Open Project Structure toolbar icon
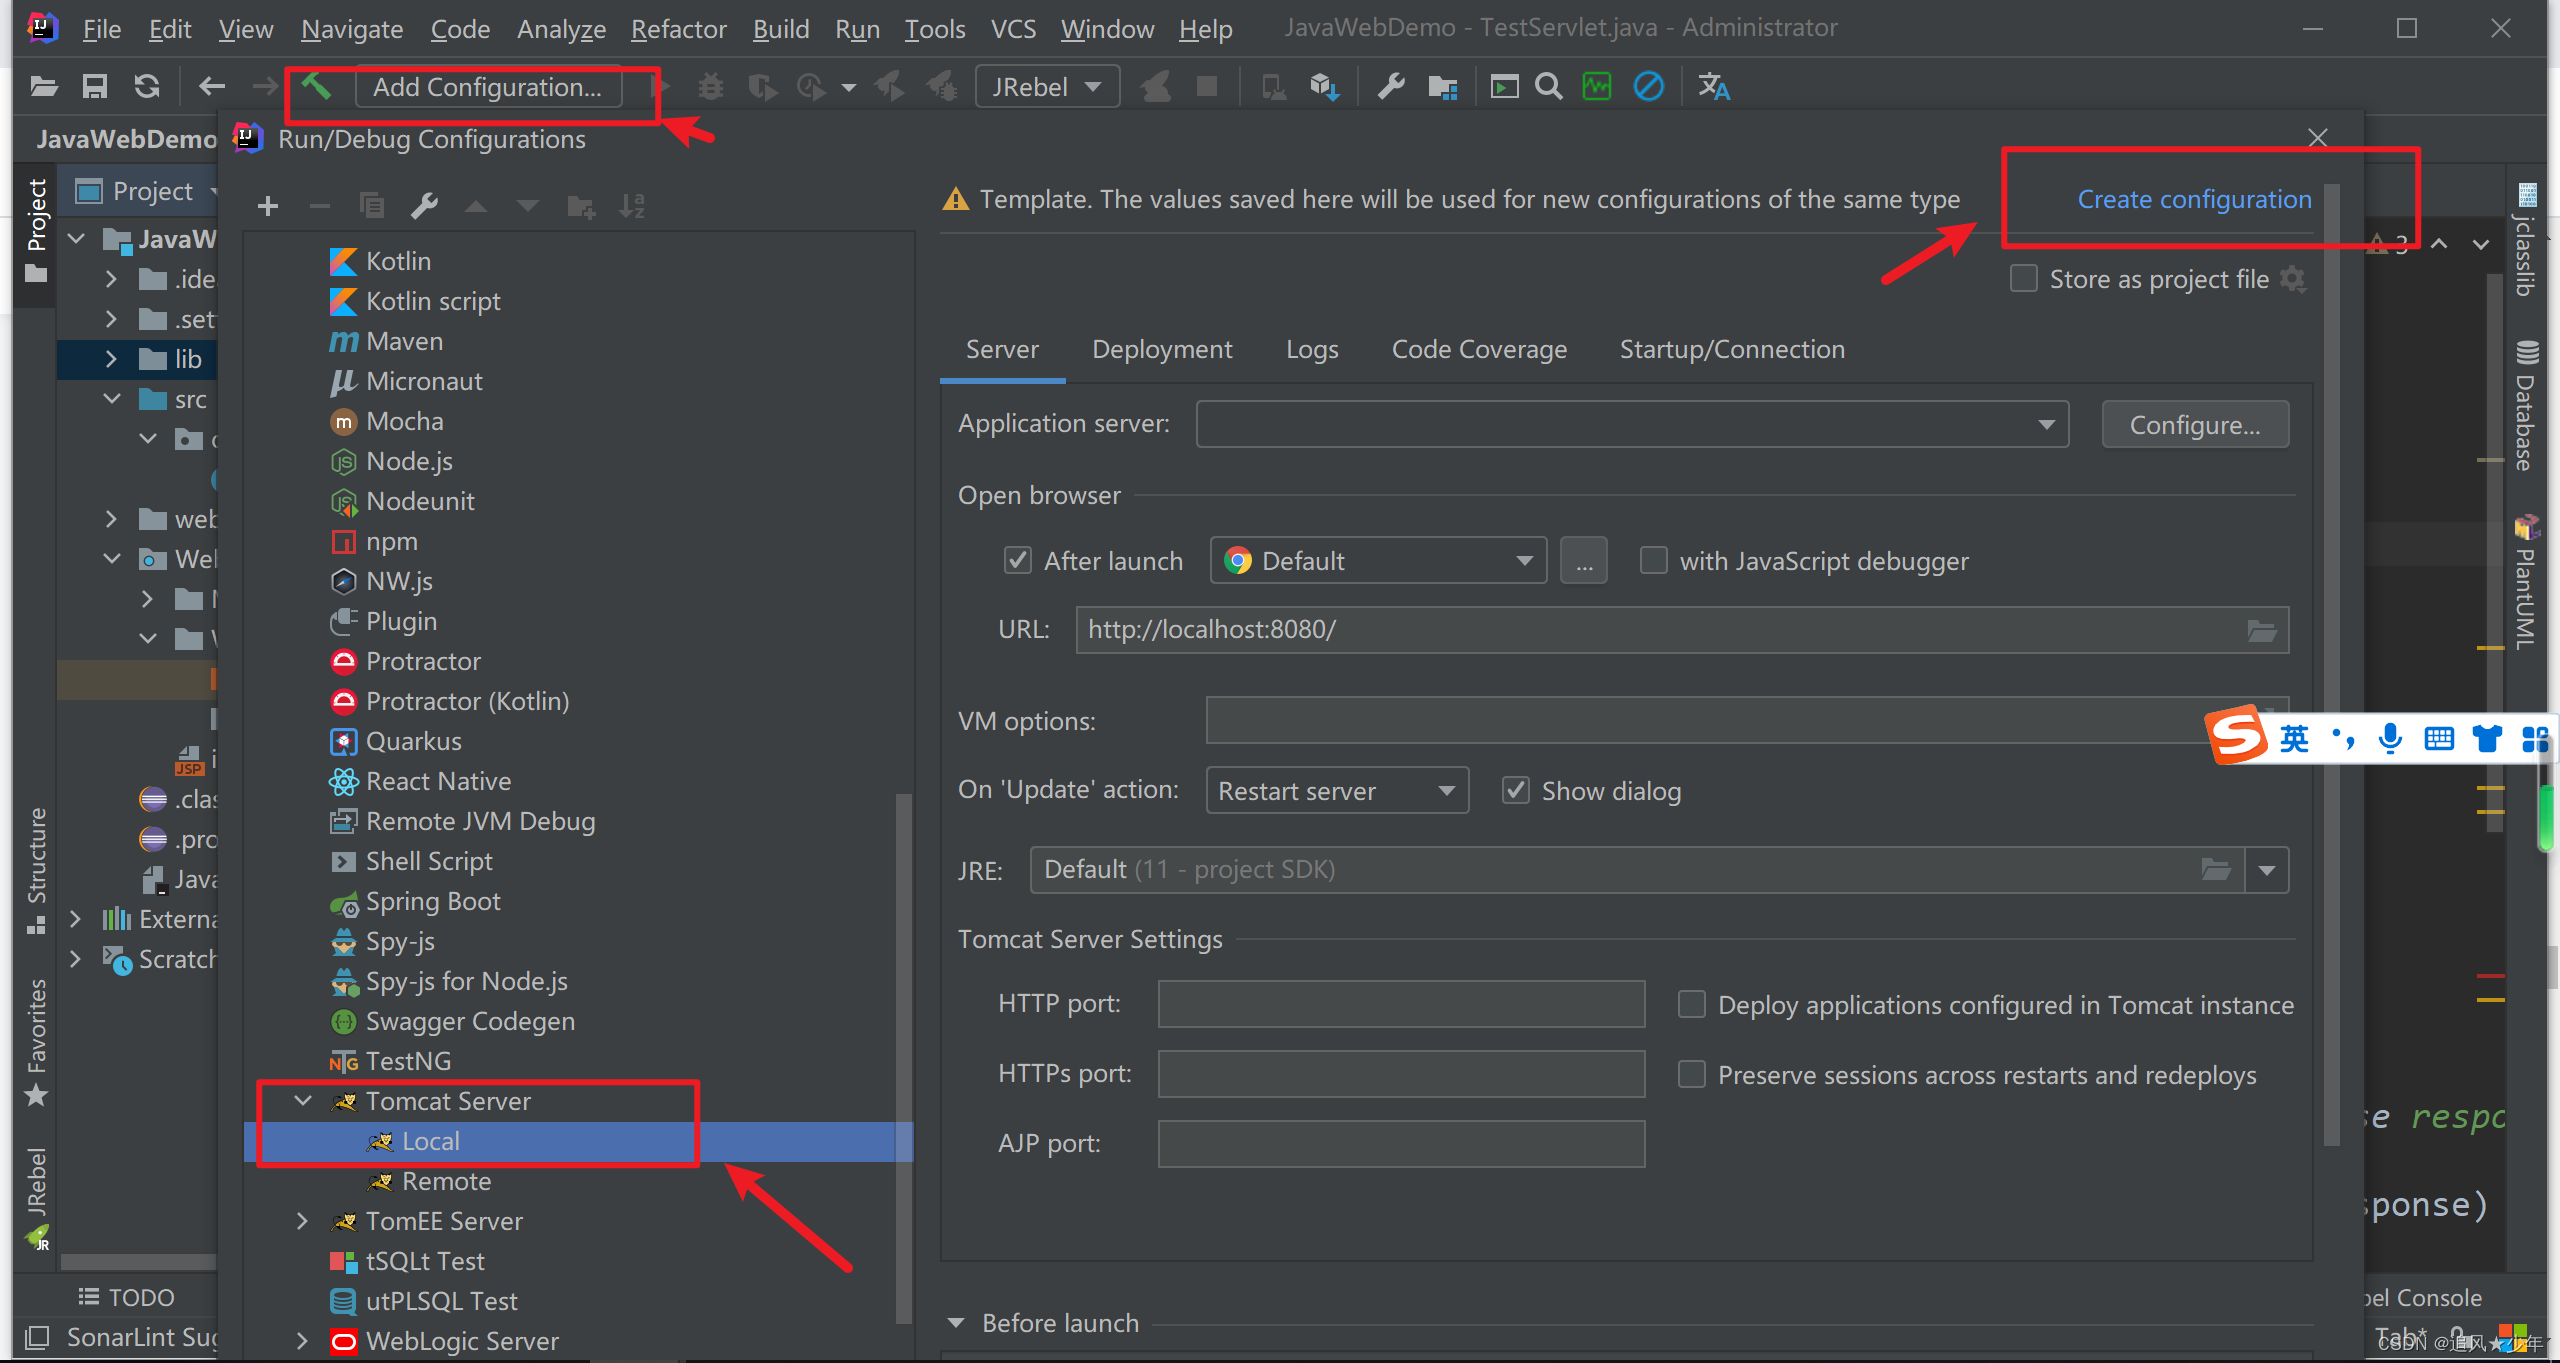 [1443, 87]
